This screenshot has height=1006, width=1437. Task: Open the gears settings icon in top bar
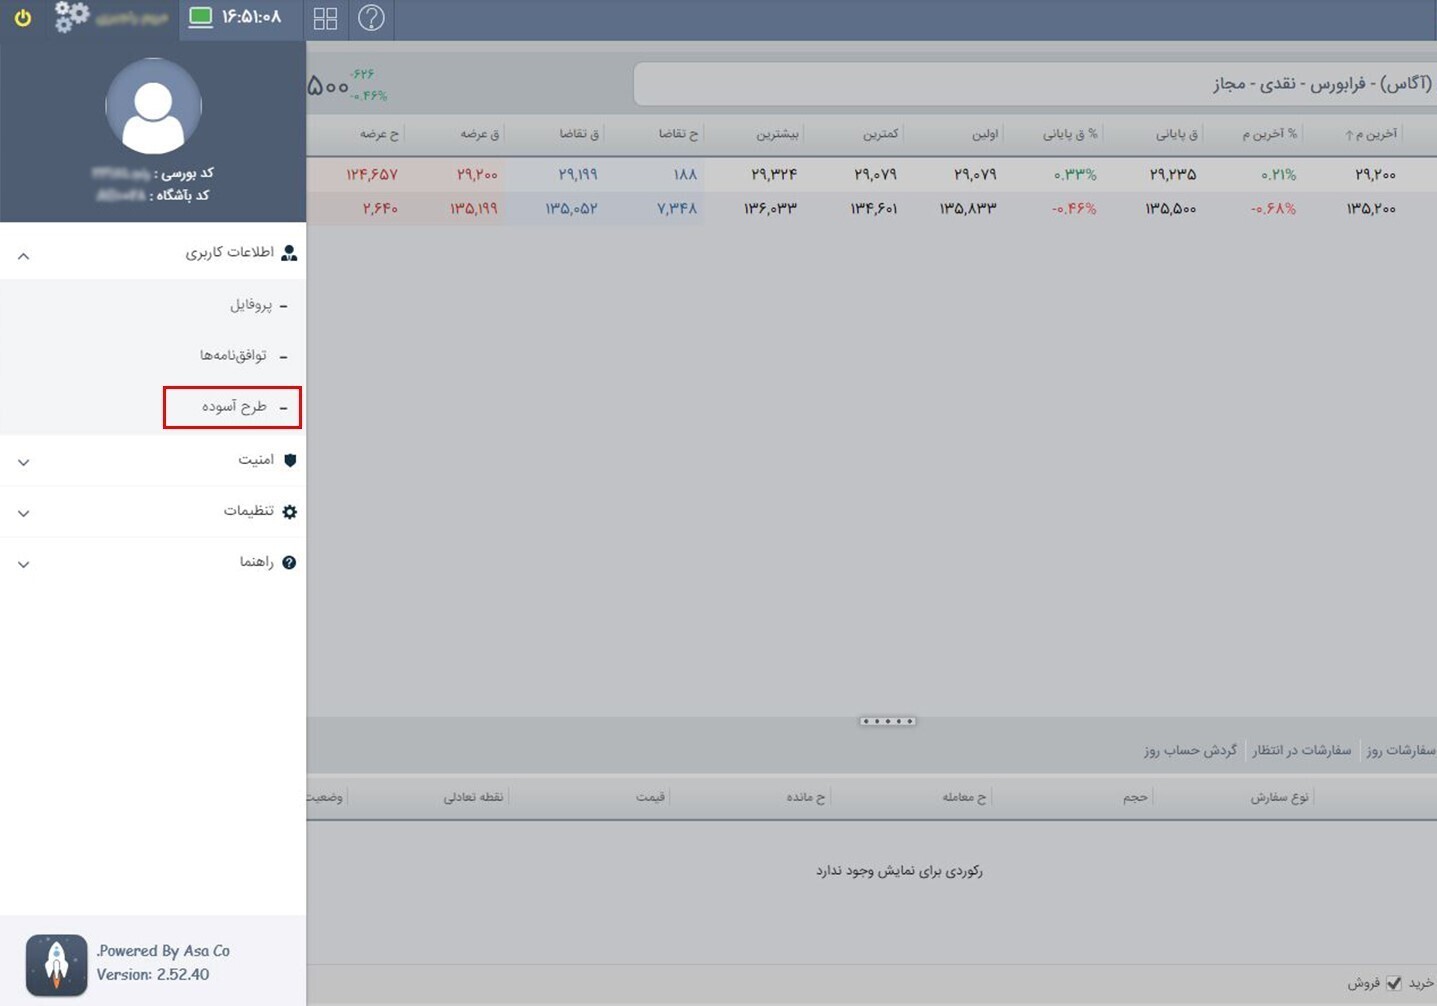[x=71, y=17]
